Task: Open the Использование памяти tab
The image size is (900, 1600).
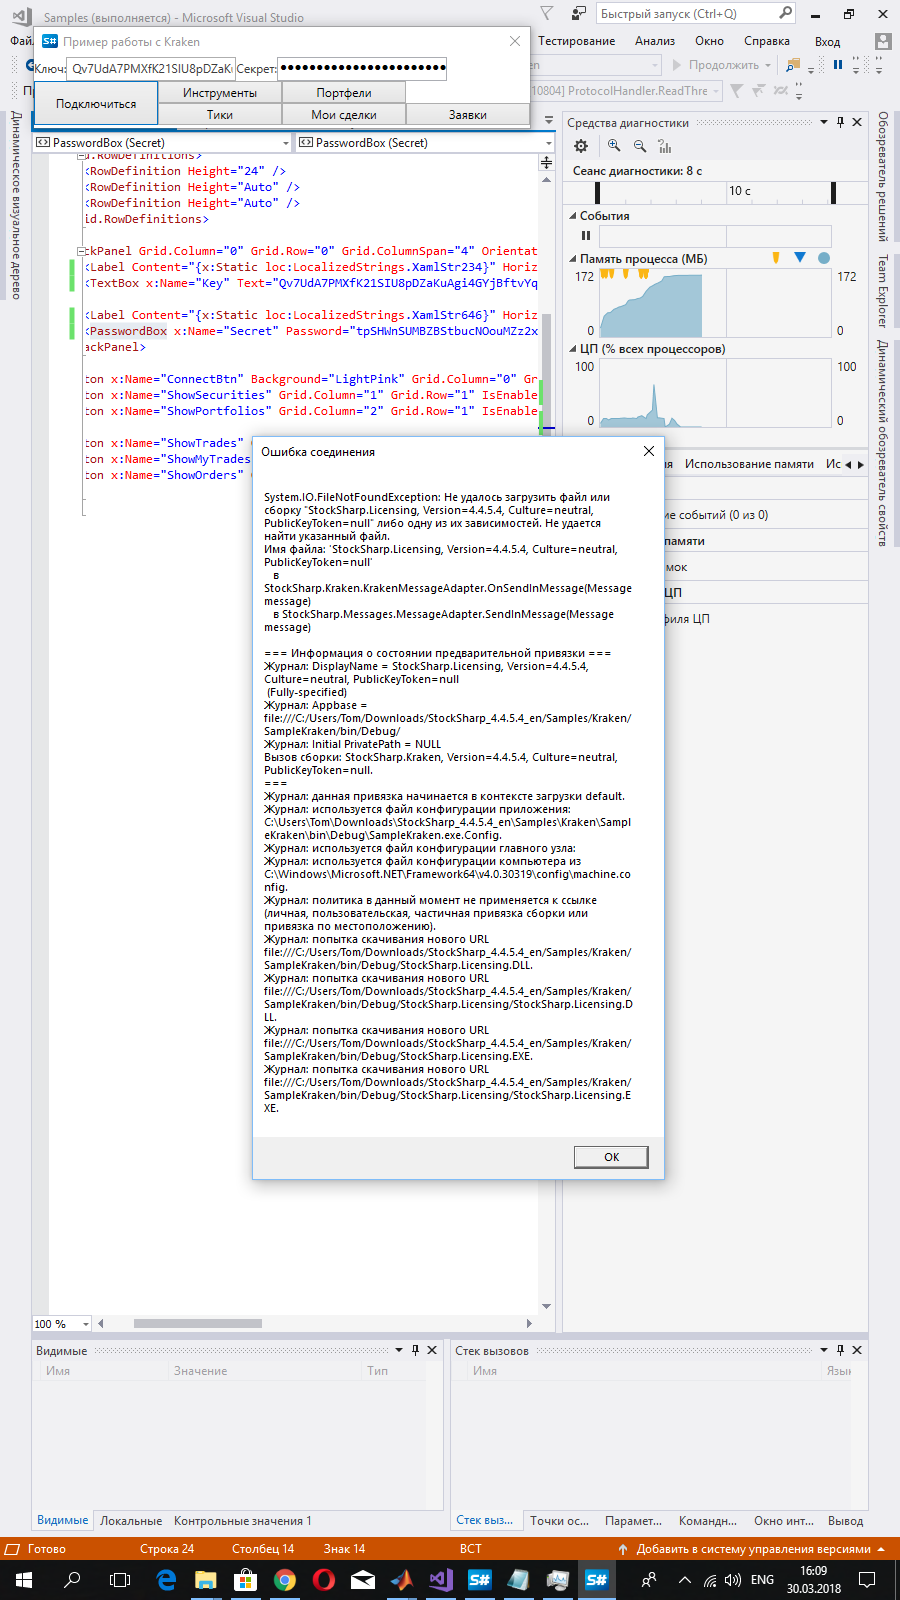Action: [x=749, y=464]
